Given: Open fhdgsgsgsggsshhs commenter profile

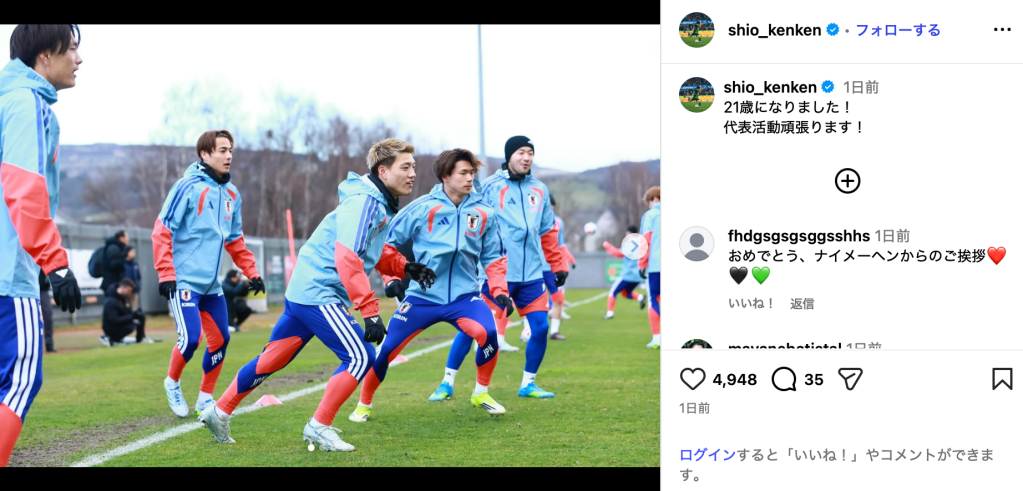Looking at the screenshot, I should pyautogui.click(x=799, y=236).
